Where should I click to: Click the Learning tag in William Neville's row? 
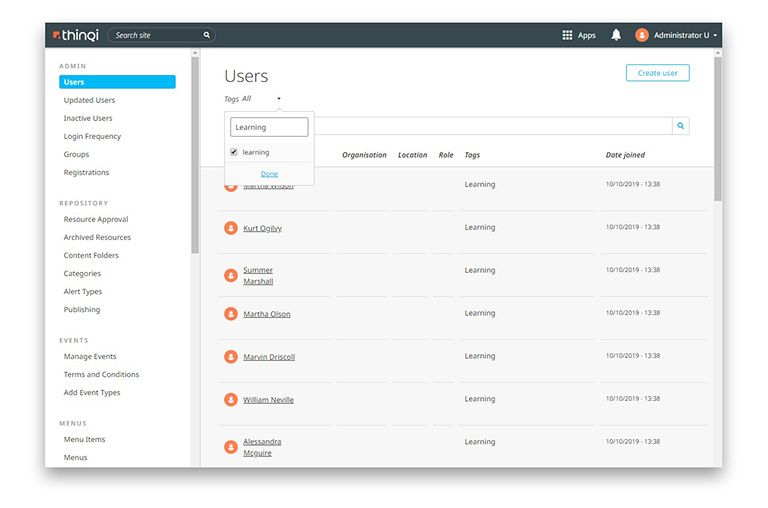click(480, 399)
